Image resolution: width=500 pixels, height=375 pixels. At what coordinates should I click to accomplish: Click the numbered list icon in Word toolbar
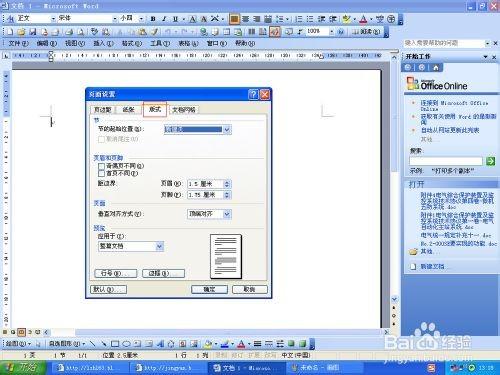(299, 19)
